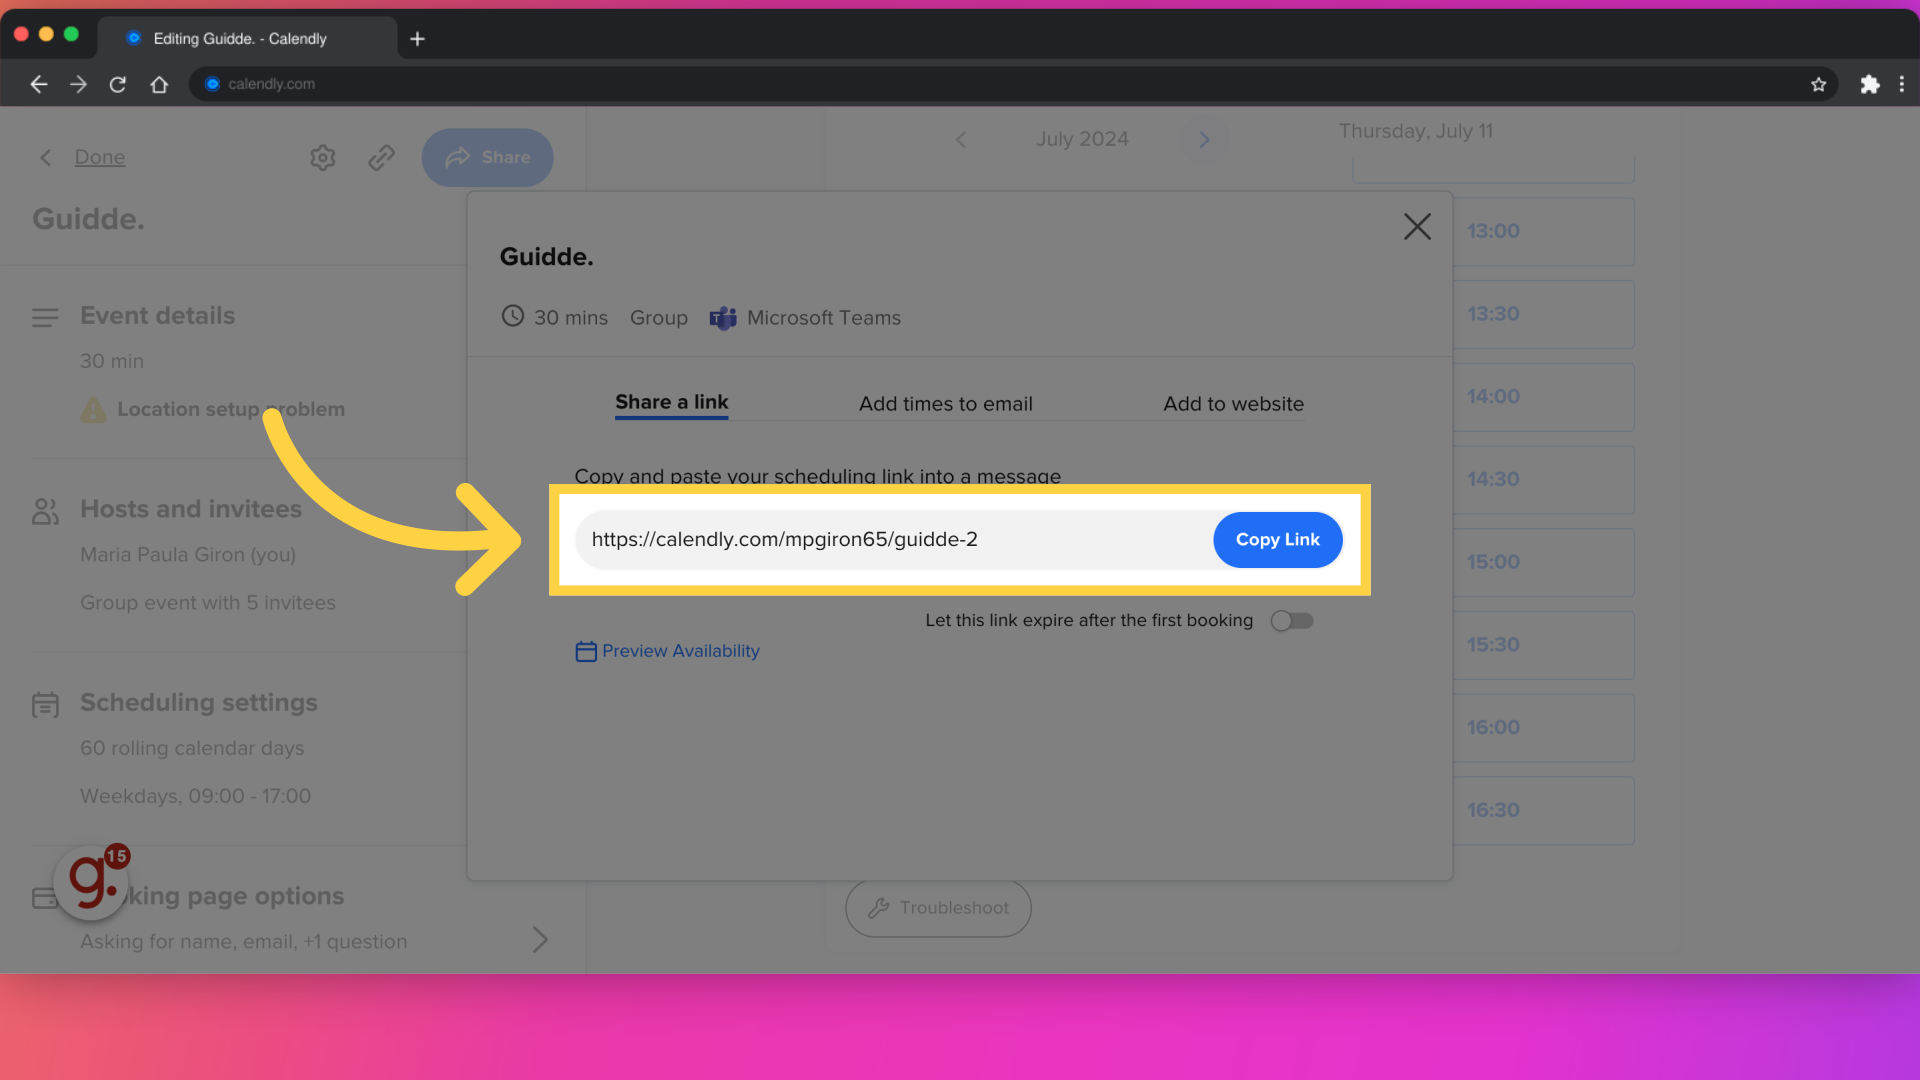1920x1080 pixels.
Task: Navigate to previous month arrow
Action: pos(961,138)
